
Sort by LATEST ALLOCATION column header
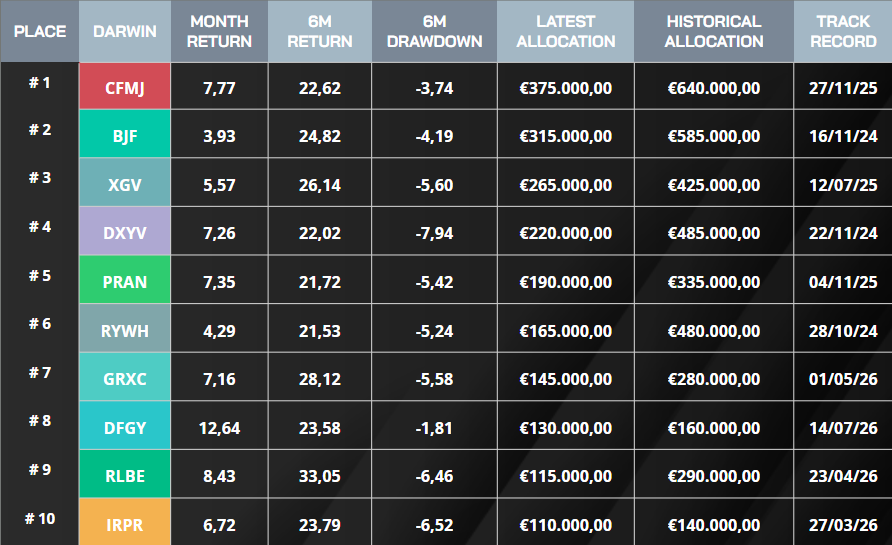coord(565,31)
